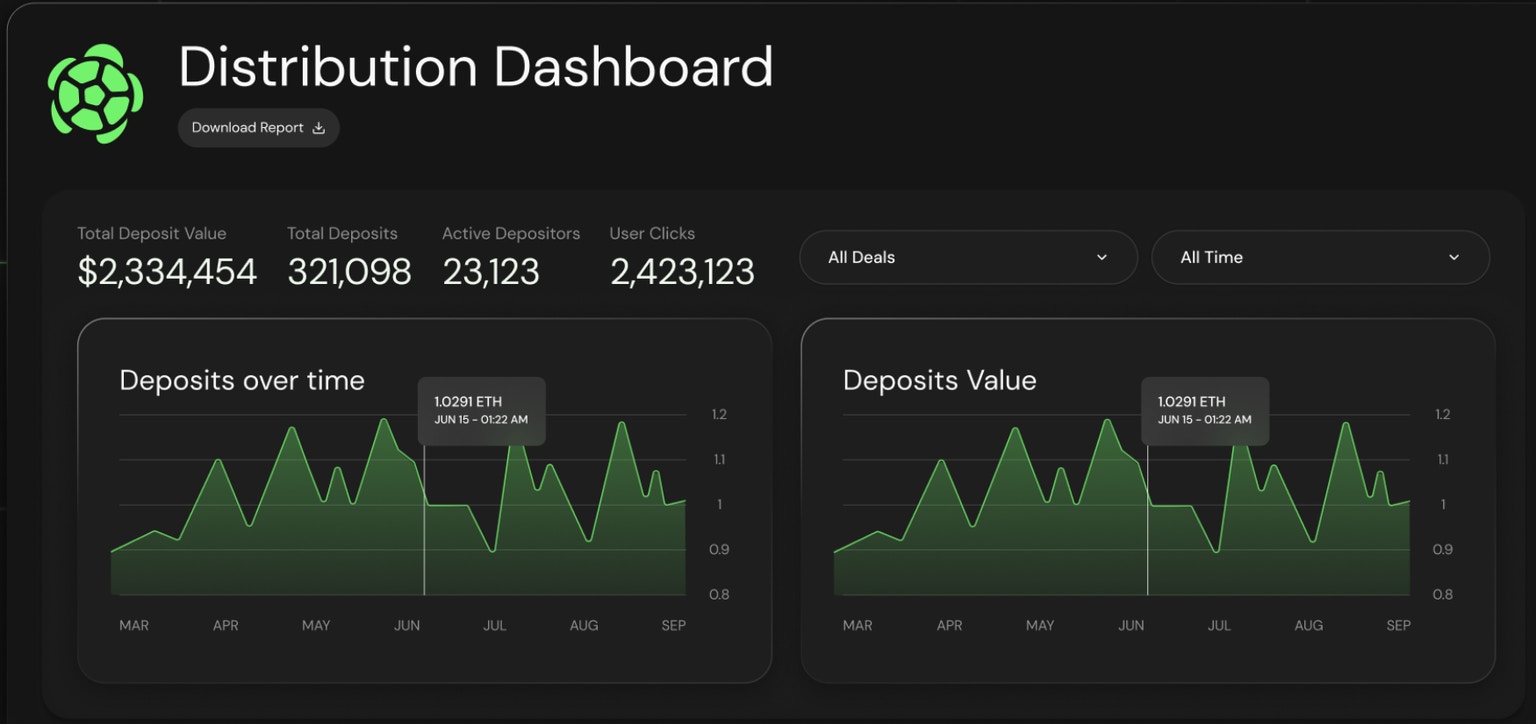Screen dimensions: 1536x724
Task: Expand the time range filter selector
Action: tap(1320, 257)
